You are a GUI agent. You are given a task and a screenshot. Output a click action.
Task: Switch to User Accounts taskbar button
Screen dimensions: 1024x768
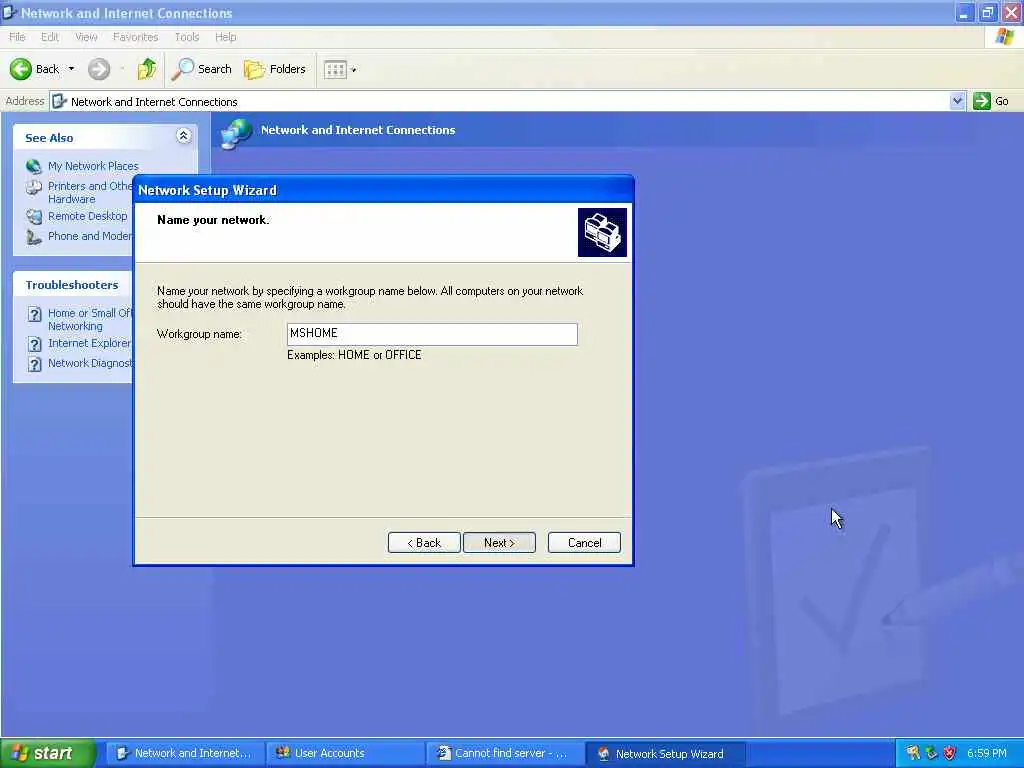(345, 753)
